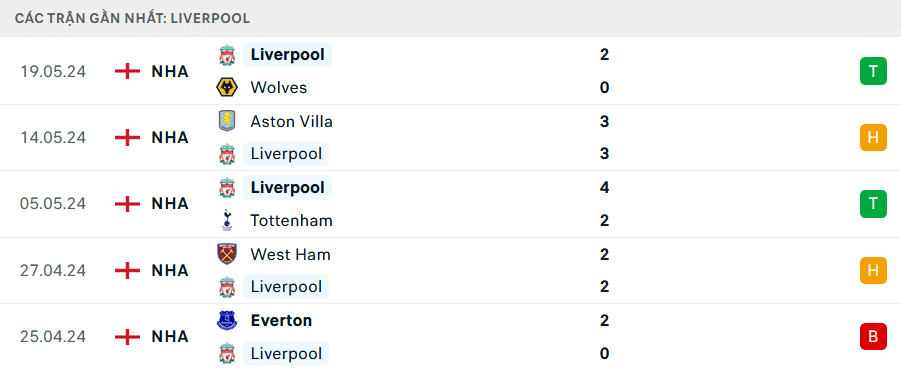This screenshot has height=382, width=901.
Task: Click green T badge for Wolves match
Action: pos(873,72)
